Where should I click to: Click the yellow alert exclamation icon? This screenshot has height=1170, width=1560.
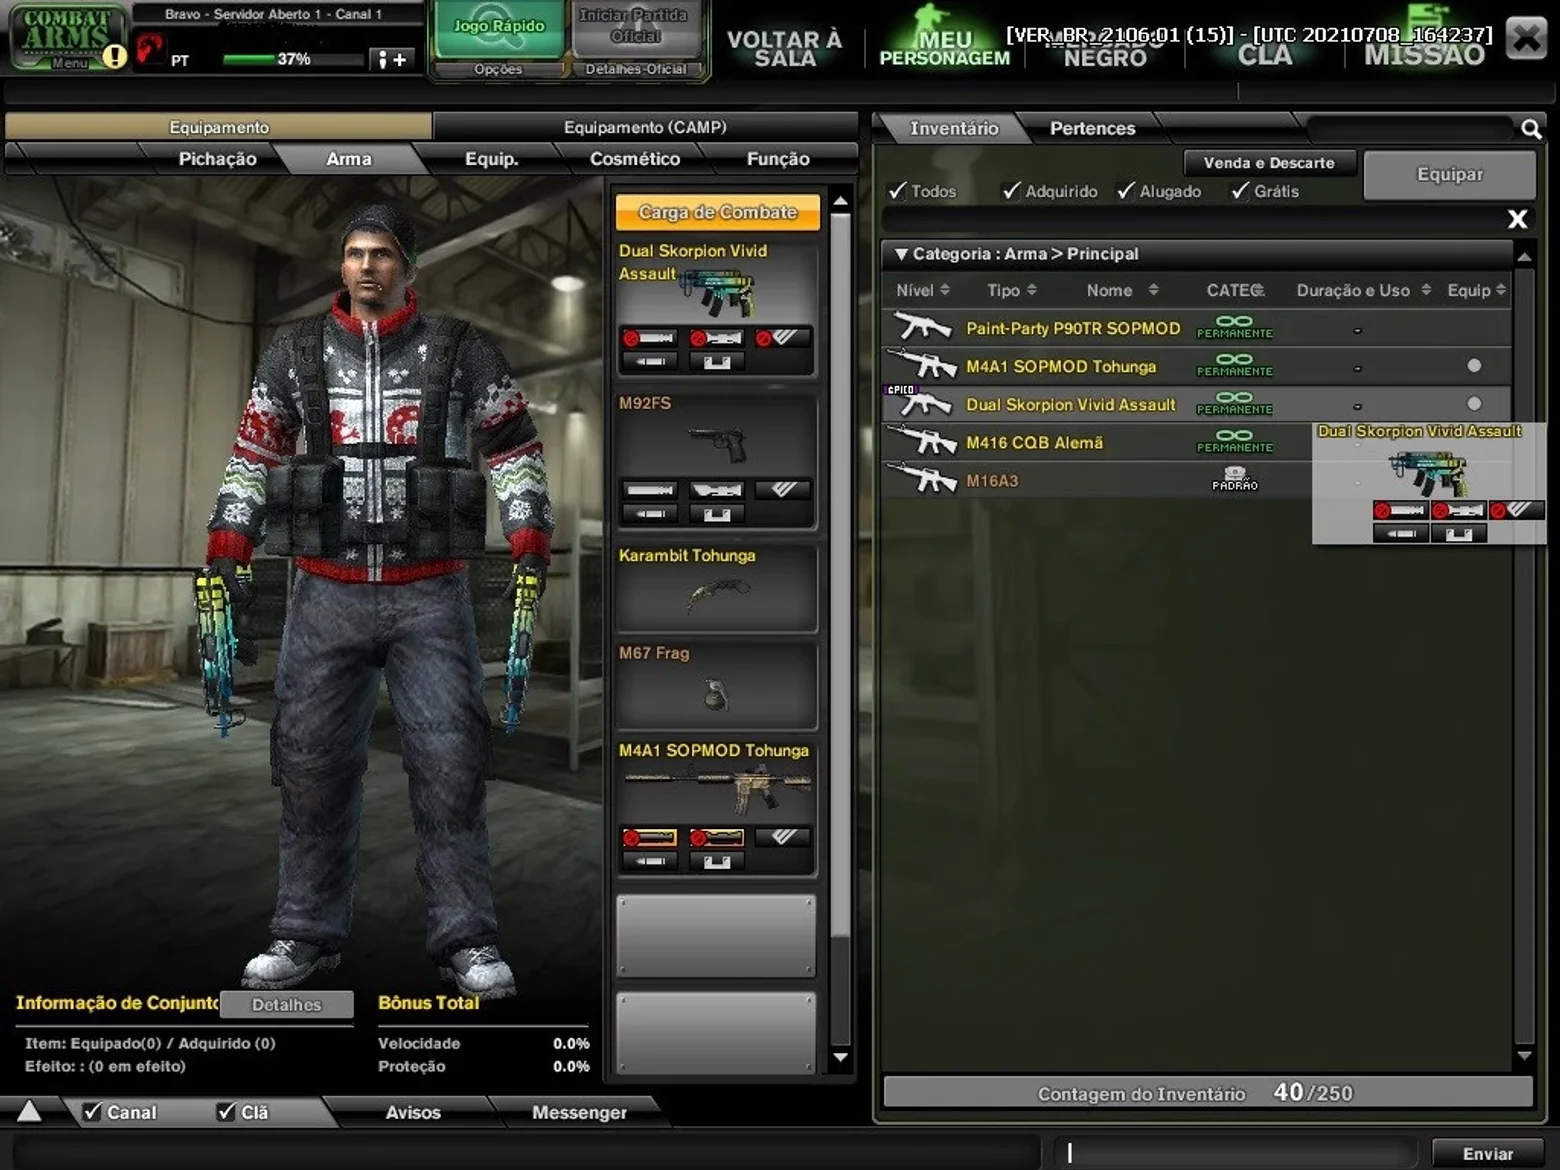click(115, 56)
